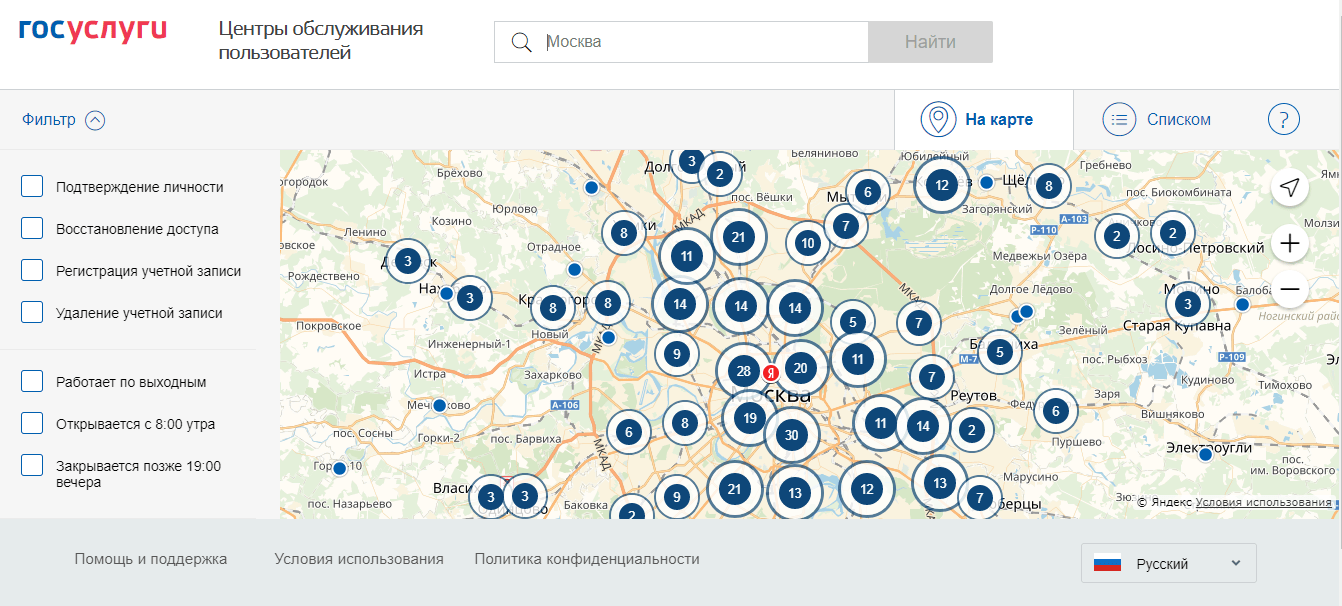Click the Москва search input field

[x=700, y=42]
